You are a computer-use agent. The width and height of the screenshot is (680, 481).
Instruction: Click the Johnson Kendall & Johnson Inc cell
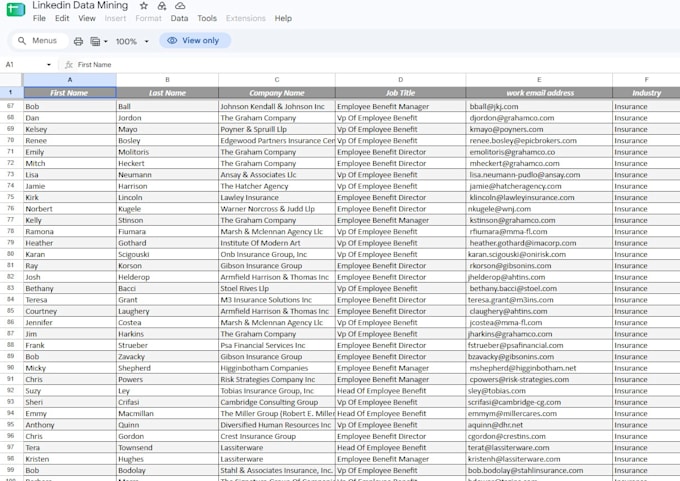(277, 106)
